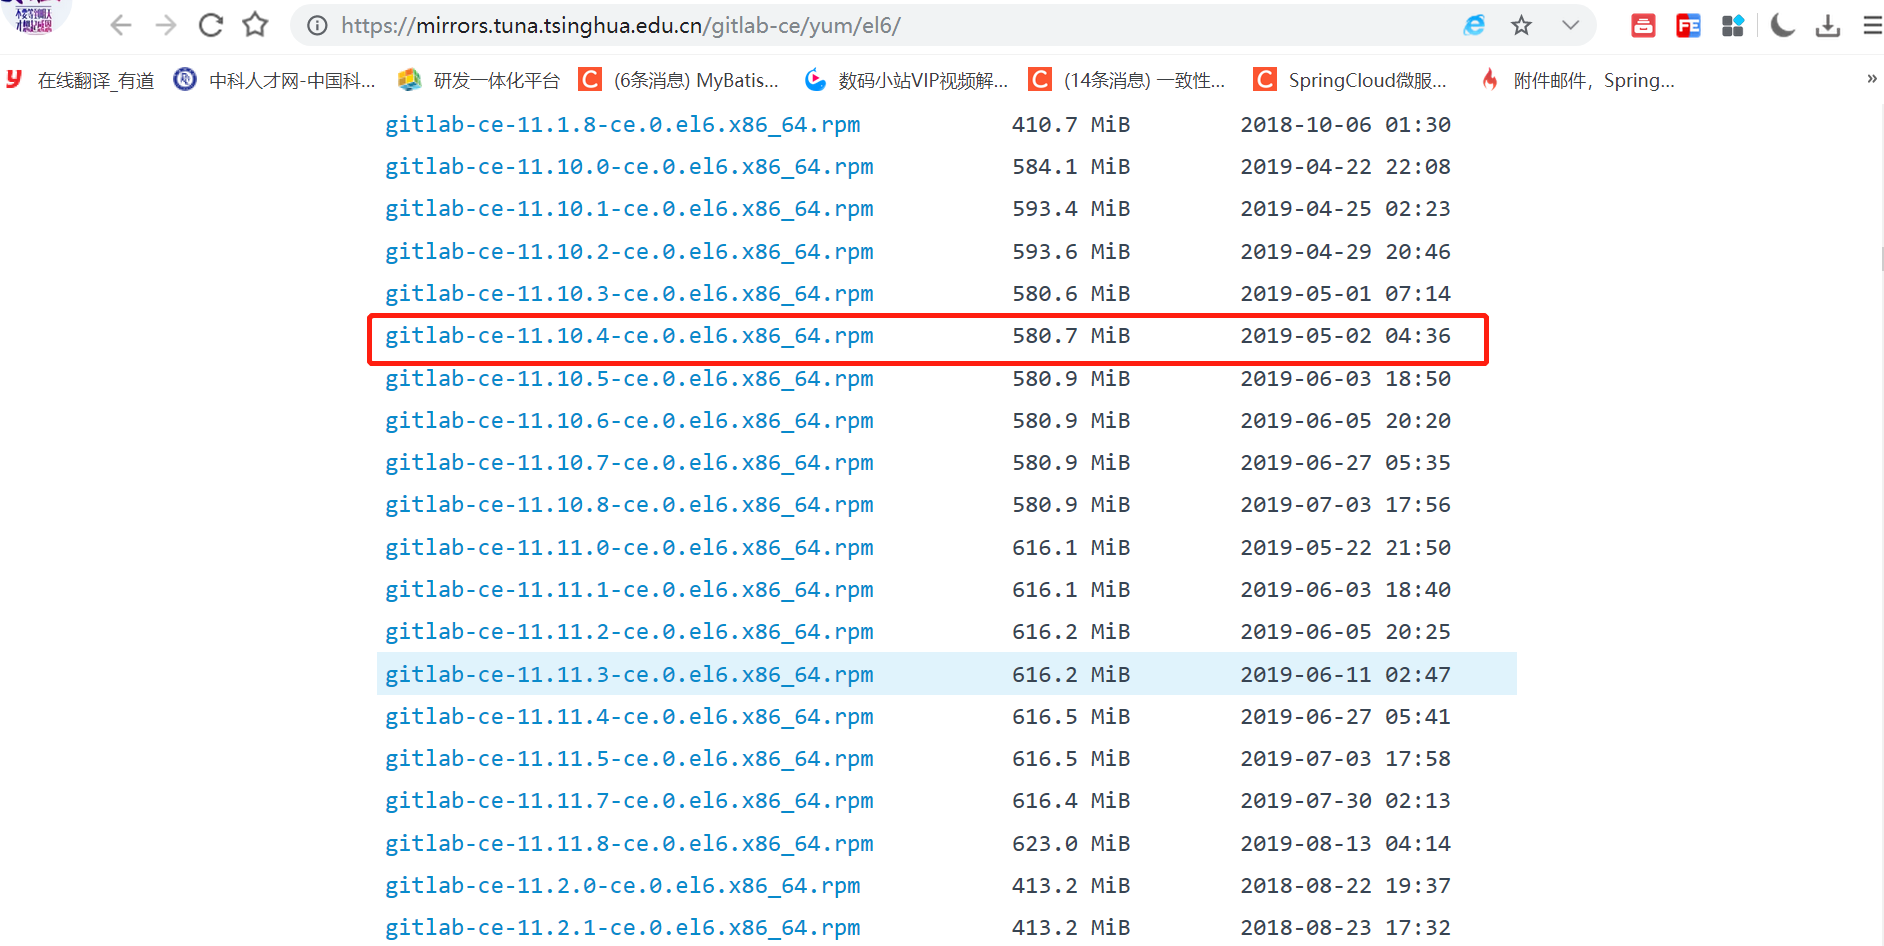Download gitlab-ce-11.10.6-ce.0.el6.x86_64.rpm
1884x946 pixels.
pyautogui.click(x=629, y=421)
